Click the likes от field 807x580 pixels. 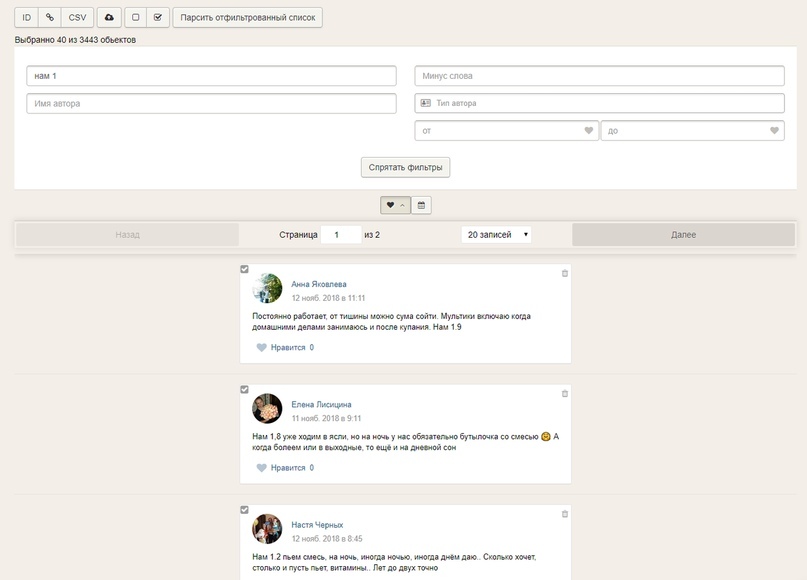click(506, 131)
